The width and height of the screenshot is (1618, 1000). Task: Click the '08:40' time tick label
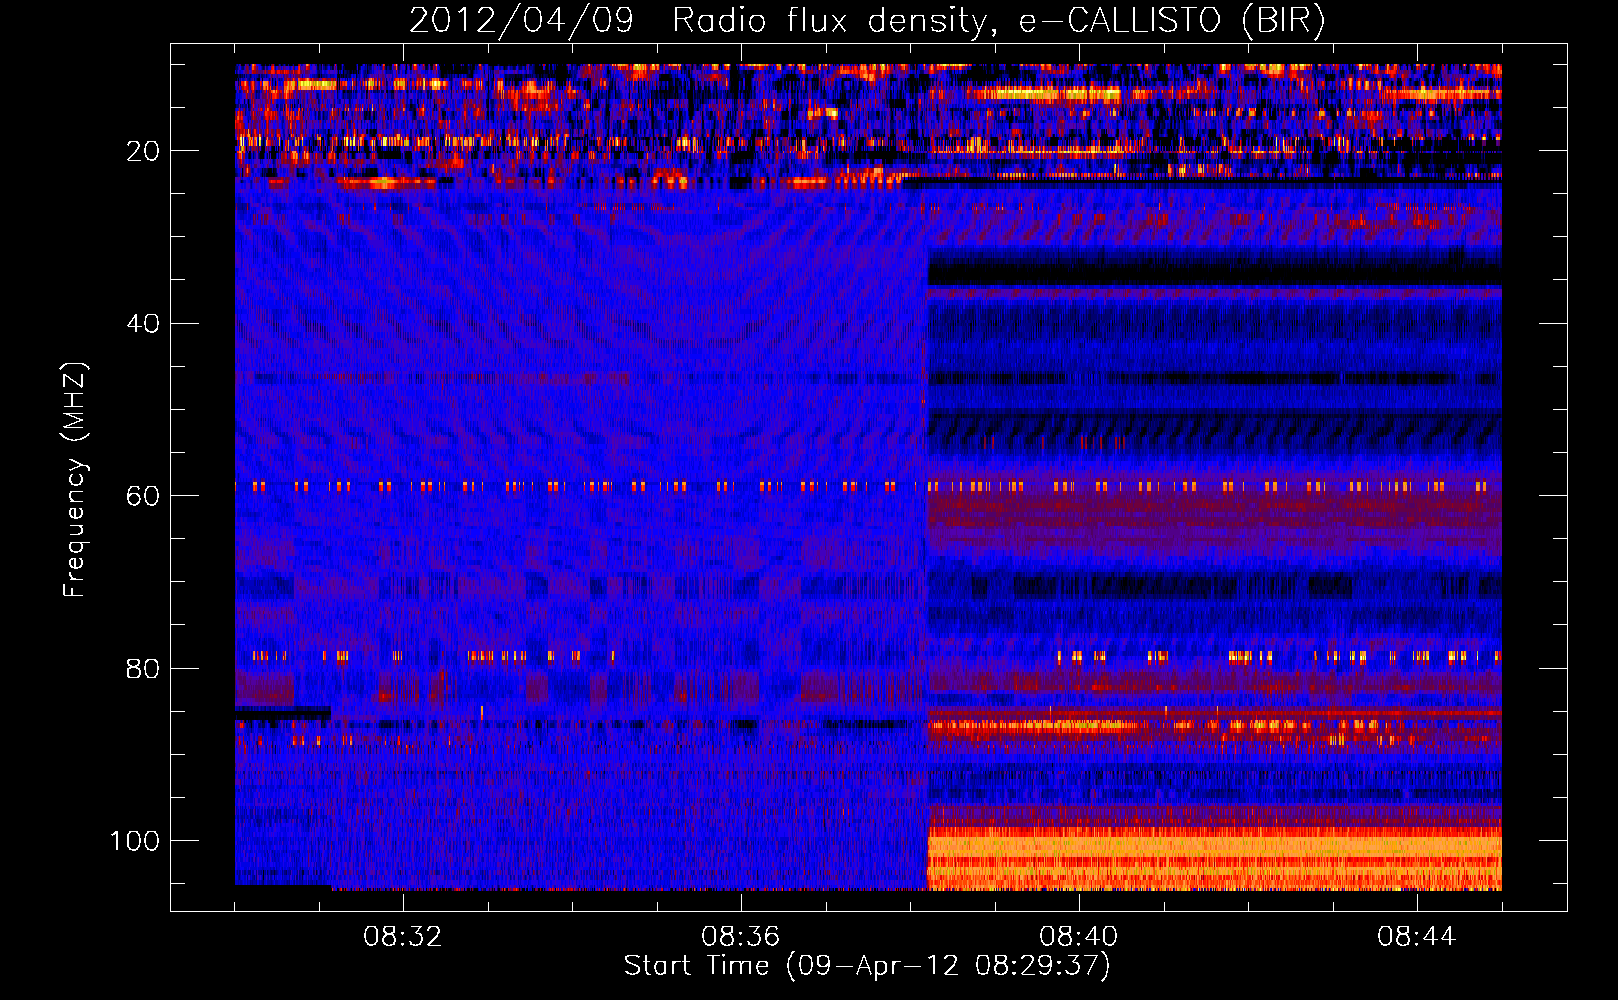point(1079,937)
